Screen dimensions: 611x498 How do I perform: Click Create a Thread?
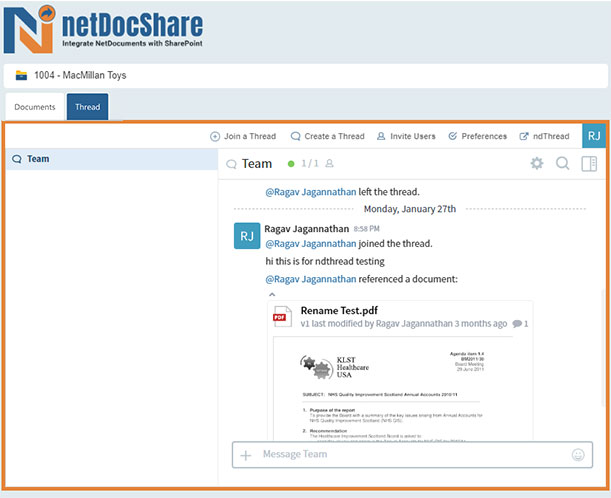(327, 136)
